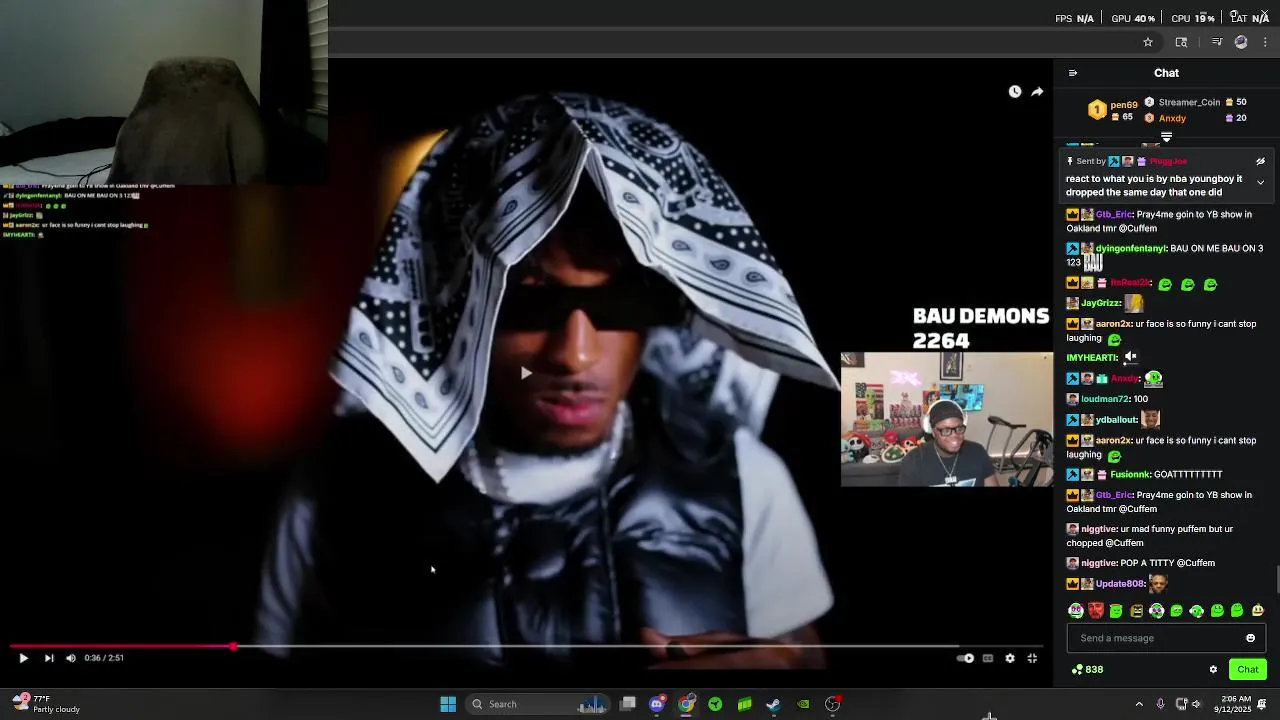Switch to Chrome on taskbar
The width and height of the screenshot is (1280, 720).
686,704
